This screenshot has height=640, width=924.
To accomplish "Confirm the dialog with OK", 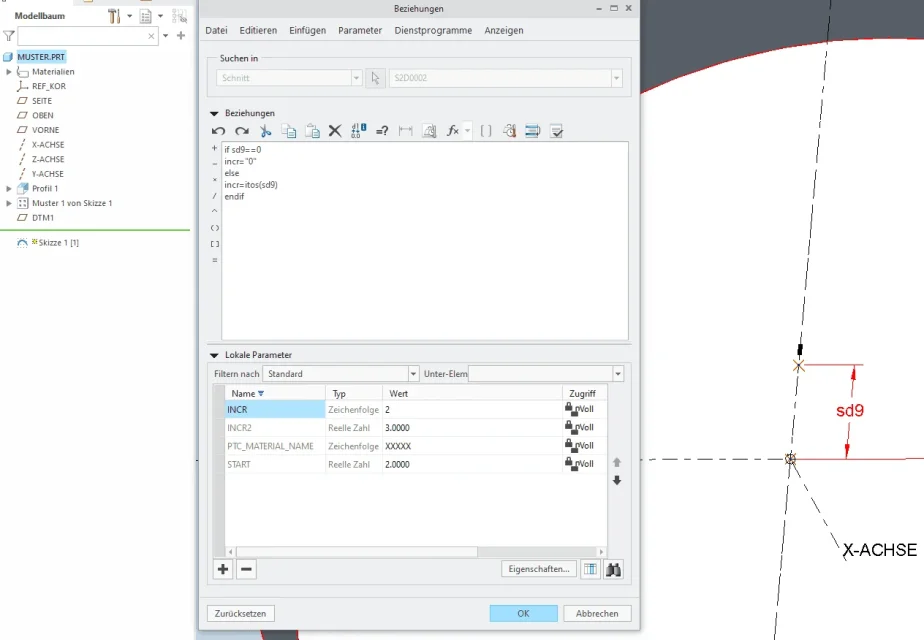I will coord(523,613).
